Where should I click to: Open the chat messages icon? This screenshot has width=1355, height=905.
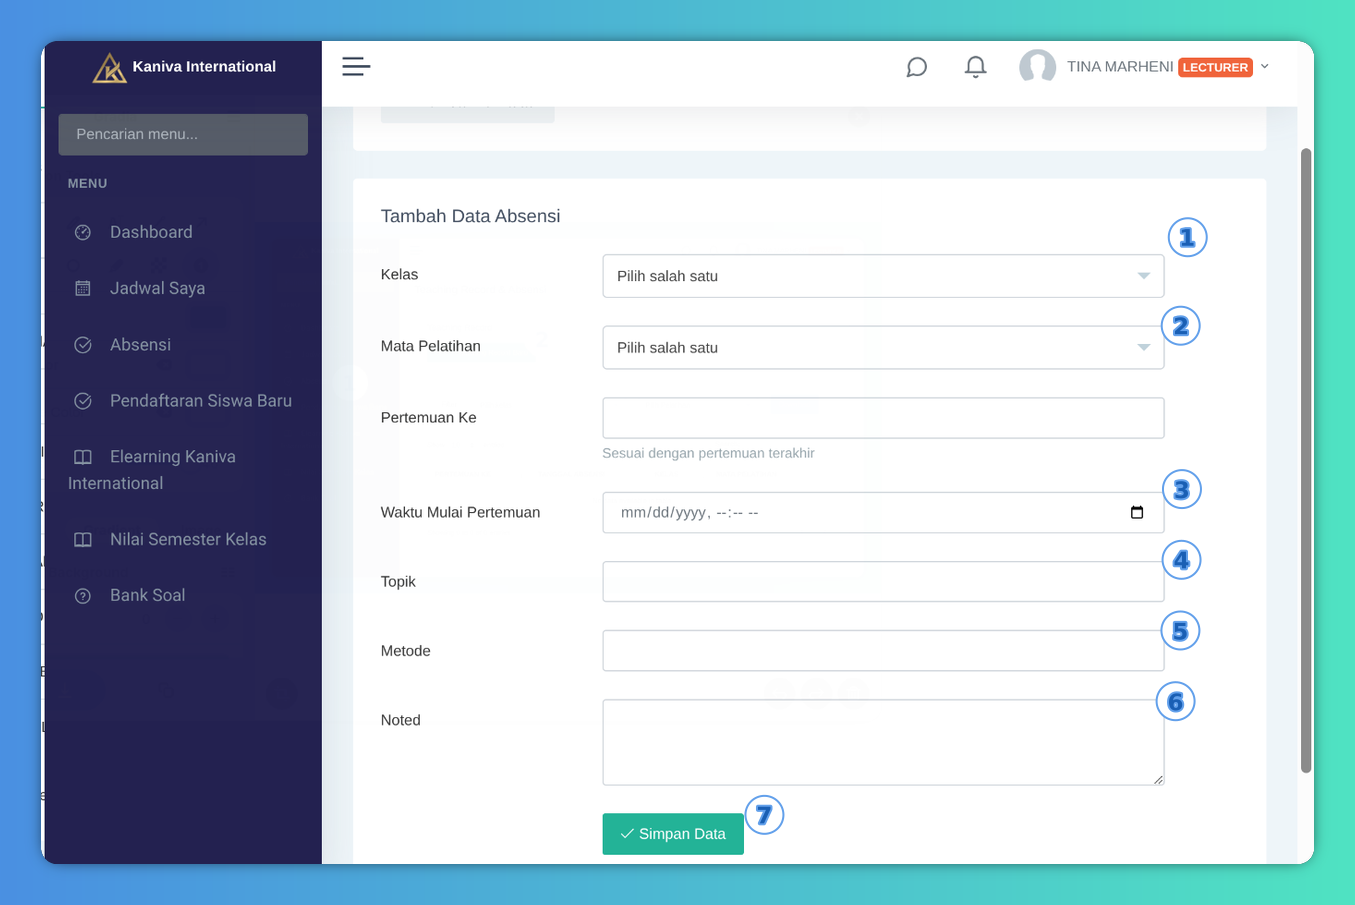click(x=916, y=67)
